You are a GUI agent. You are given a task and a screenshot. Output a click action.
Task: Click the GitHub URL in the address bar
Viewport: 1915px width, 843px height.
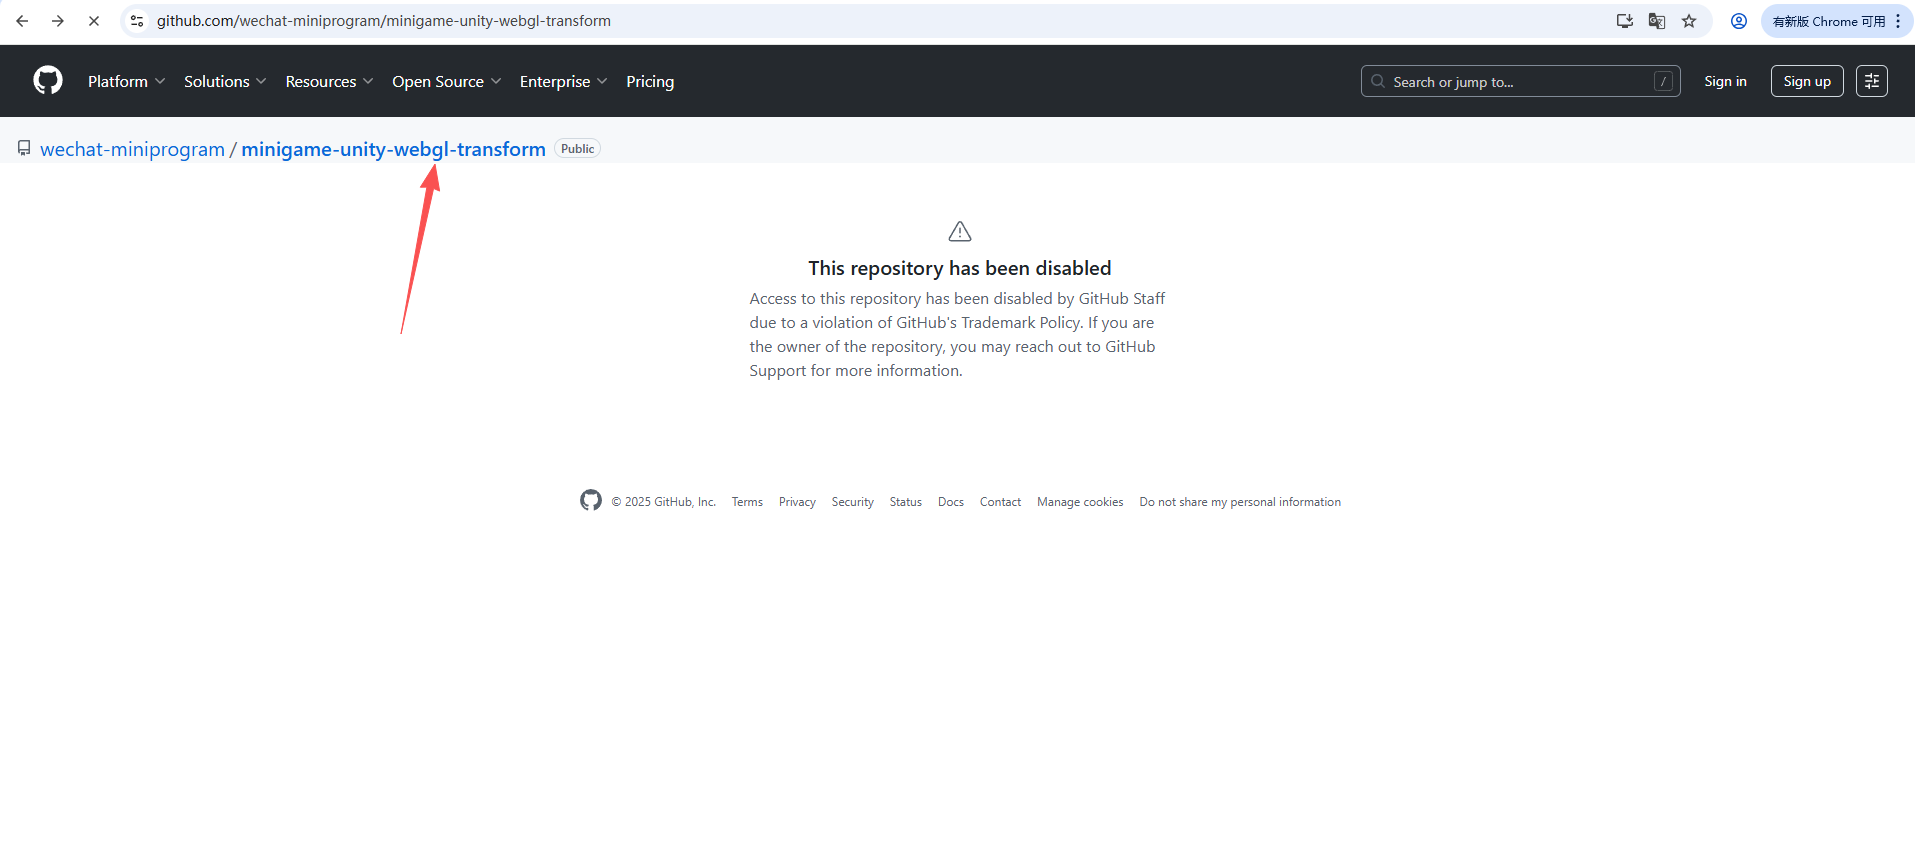[384, 21]
